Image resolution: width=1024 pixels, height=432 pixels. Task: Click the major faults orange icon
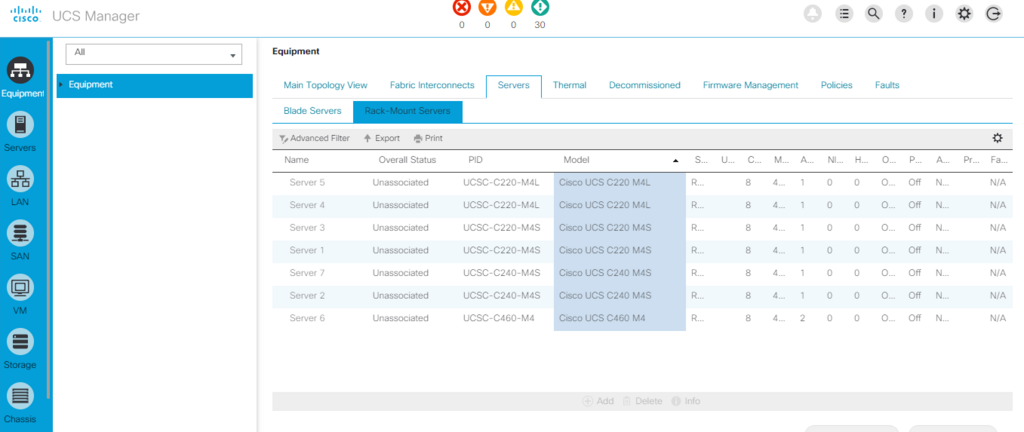(x=487, y=8)
